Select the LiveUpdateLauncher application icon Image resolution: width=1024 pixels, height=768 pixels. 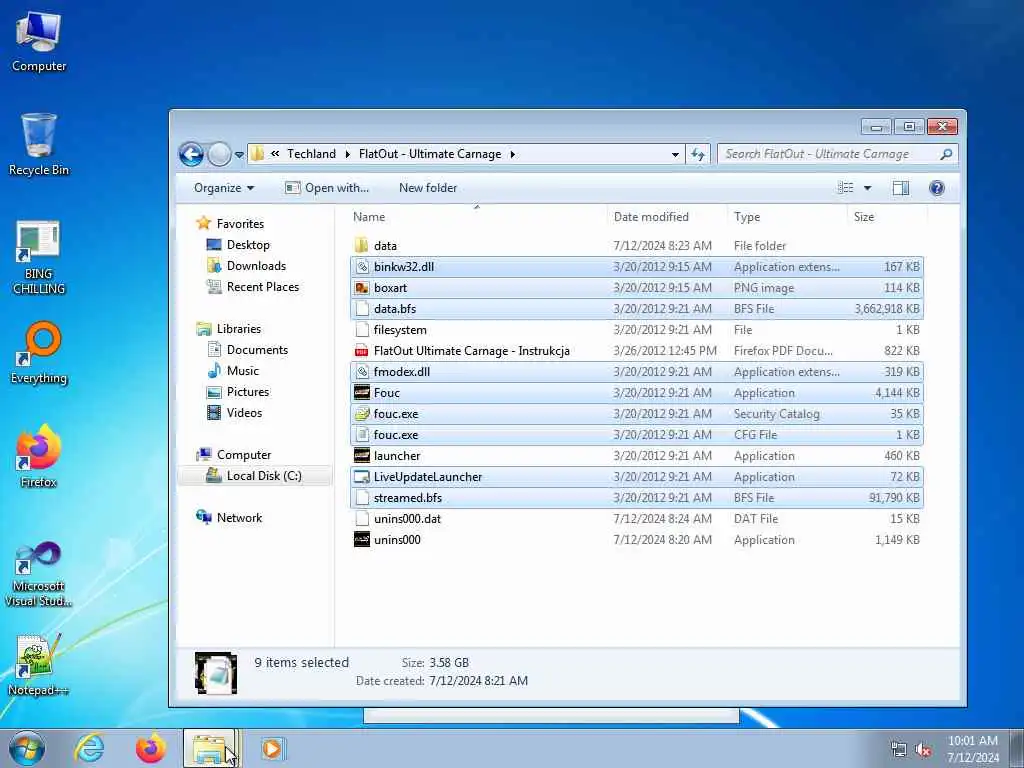[362, 477]
